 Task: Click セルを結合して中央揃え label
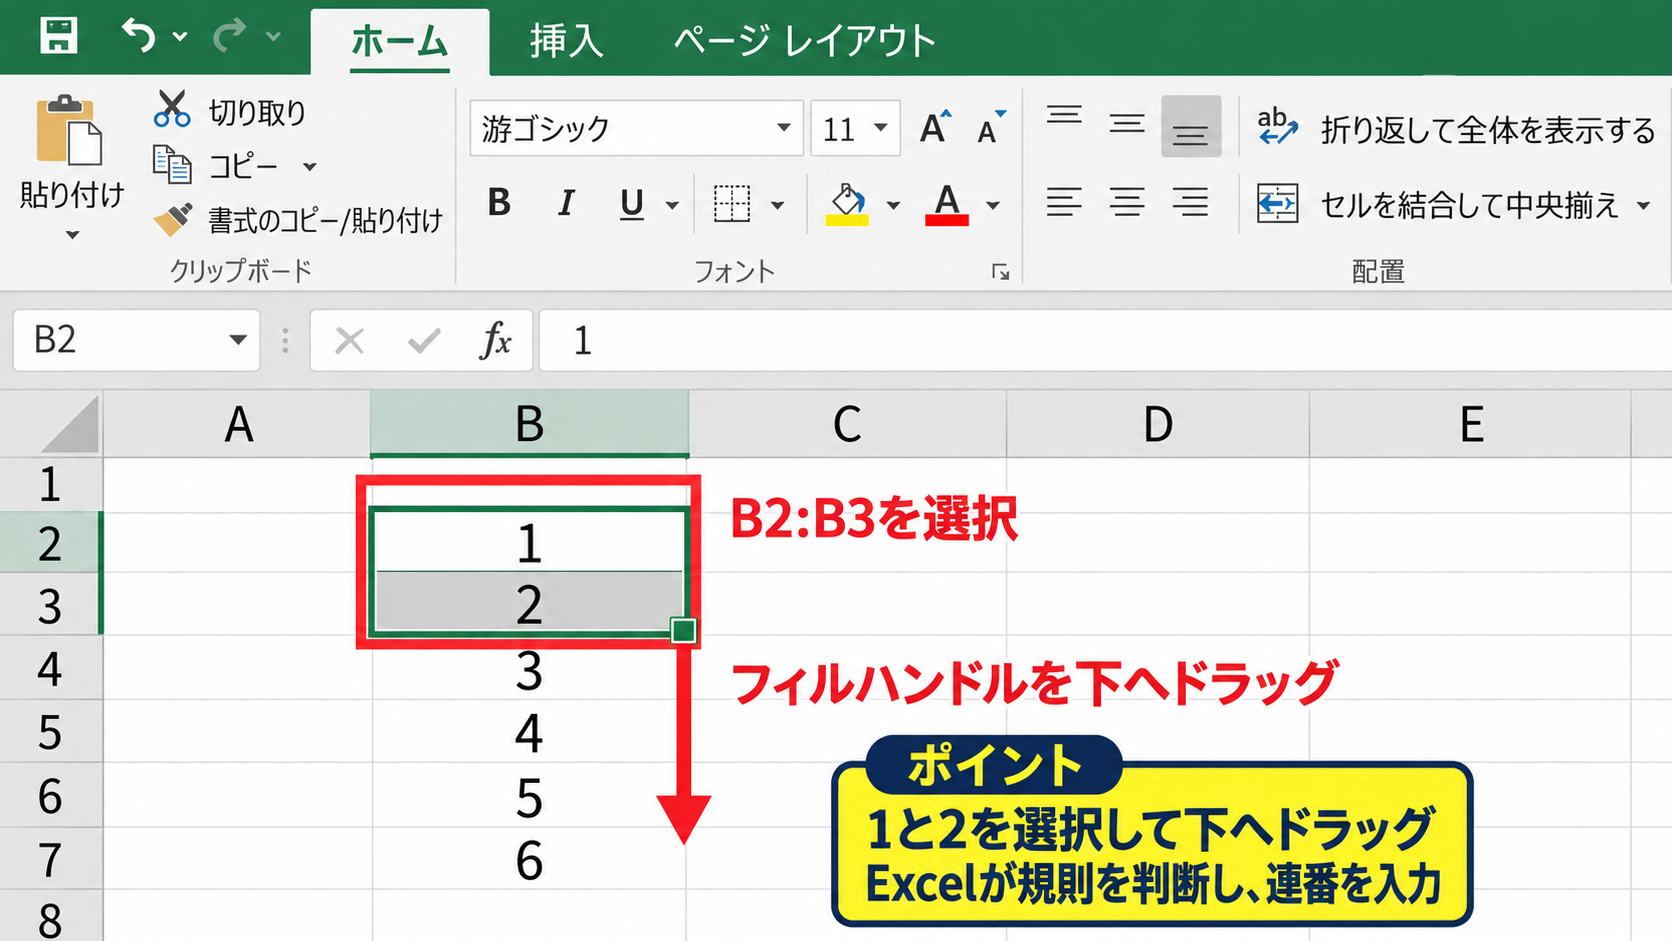tap(1470, 205)
